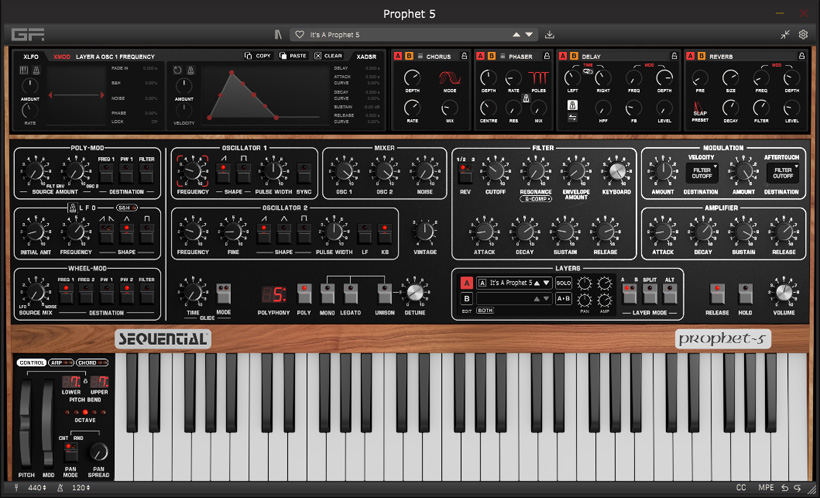Click the A+B layer button
Viewport: 820px width, 498px height.
click(563, 299)
